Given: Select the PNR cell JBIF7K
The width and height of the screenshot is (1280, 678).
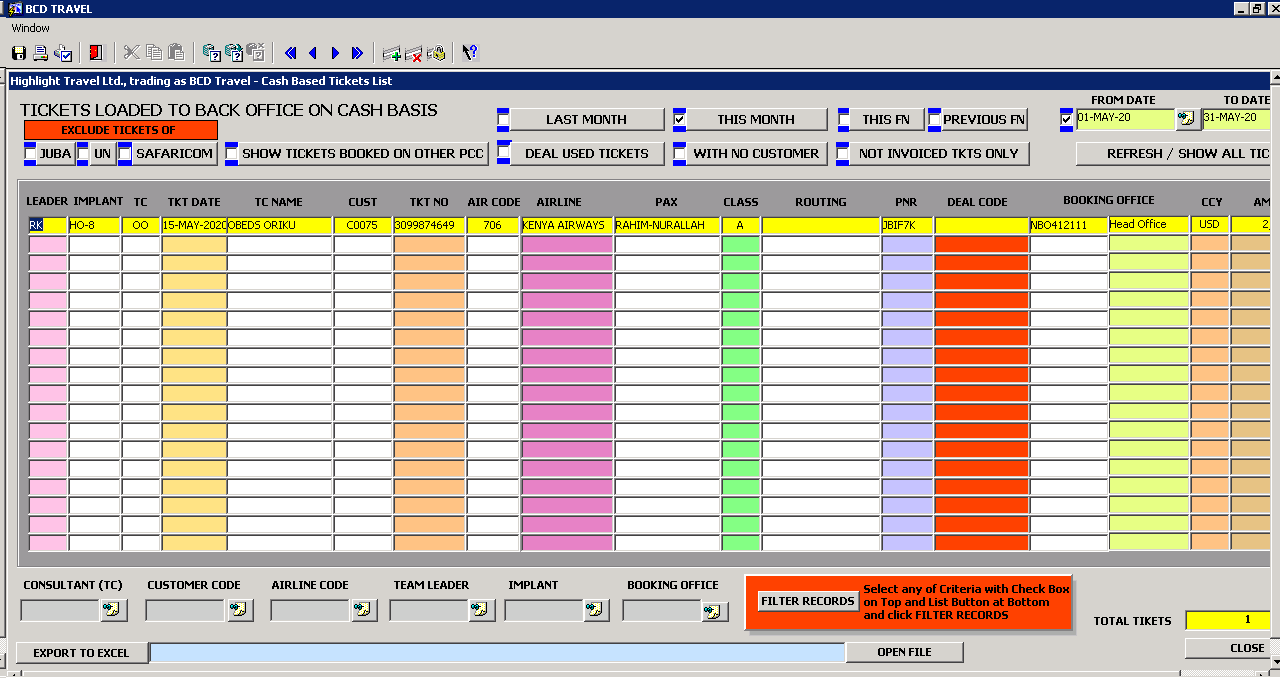Looking at the screenshot, I should click(907, 226).
